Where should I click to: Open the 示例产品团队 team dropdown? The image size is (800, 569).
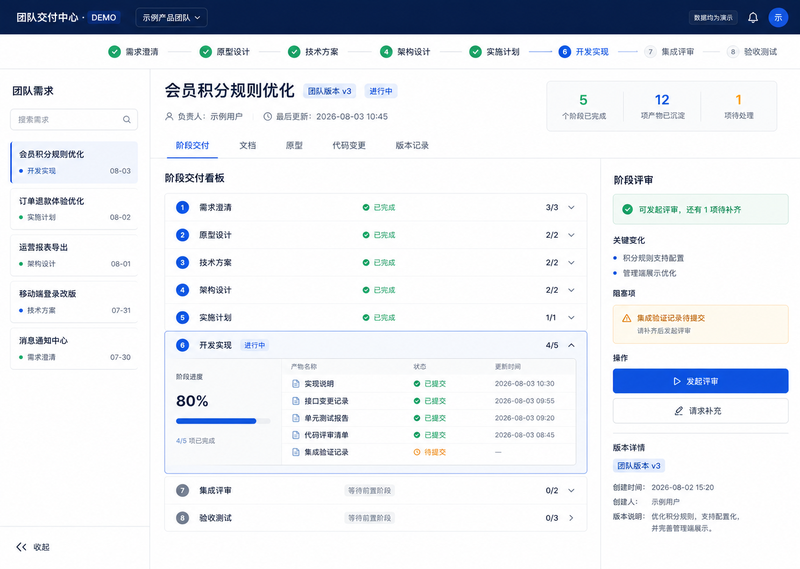(171, 17)
